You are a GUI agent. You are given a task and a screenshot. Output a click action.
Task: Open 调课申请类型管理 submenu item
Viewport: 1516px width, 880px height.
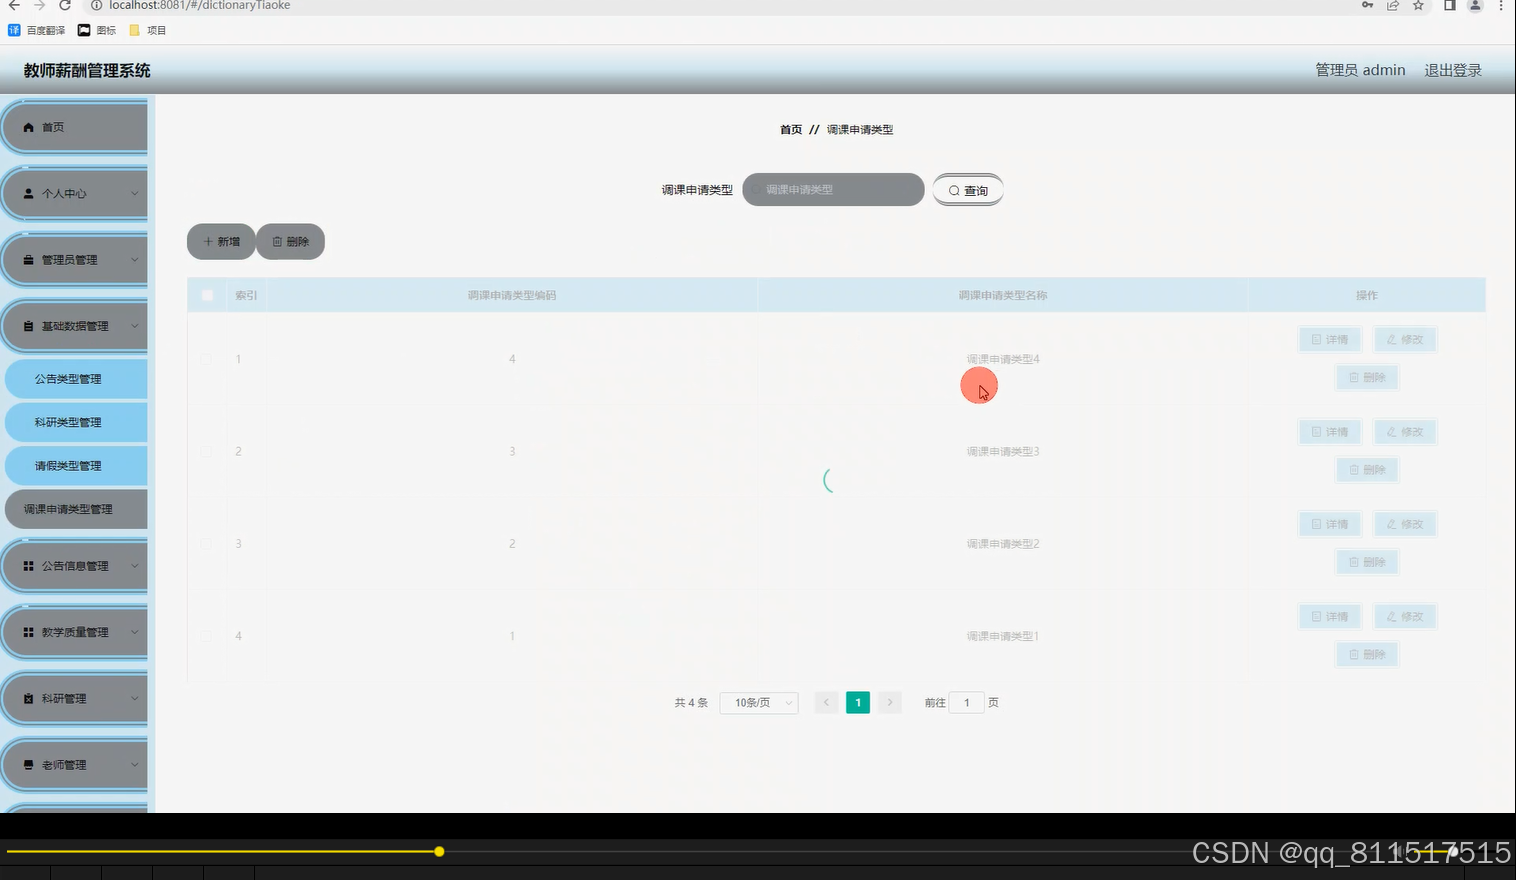pyautogui.click(x=76, y=509)
